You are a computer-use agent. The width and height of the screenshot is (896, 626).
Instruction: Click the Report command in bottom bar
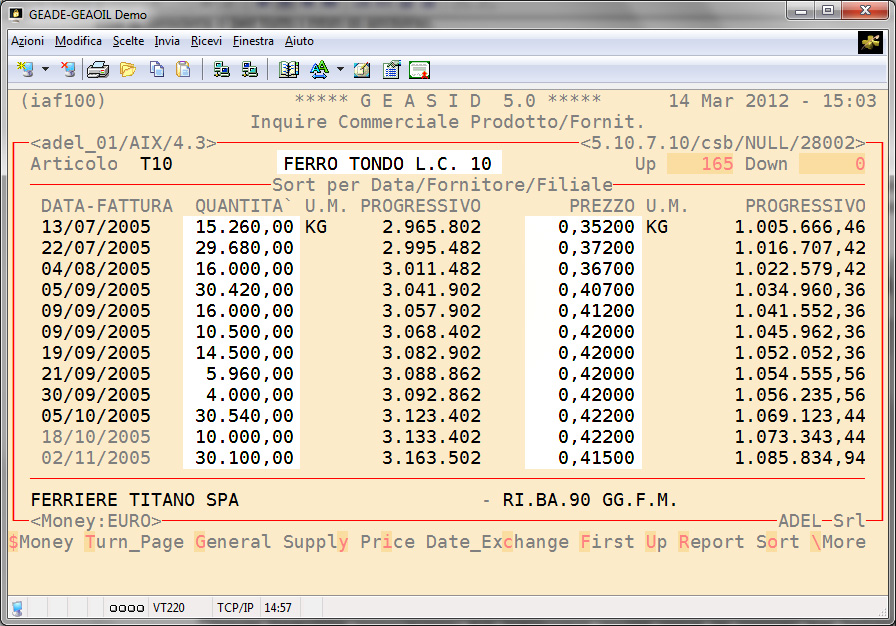pyautogui.click(x=711, y=542)
